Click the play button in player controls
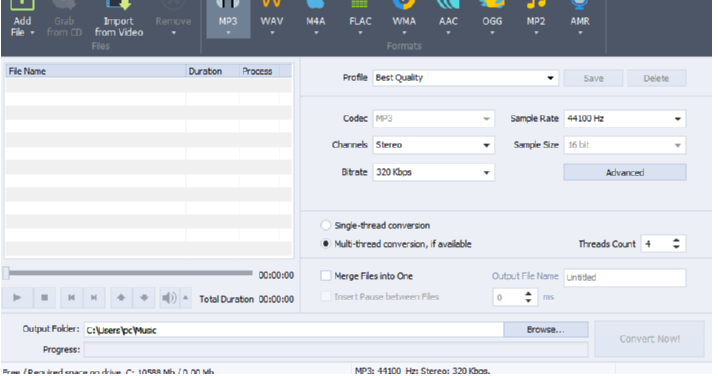 click(x=17, y=298)
